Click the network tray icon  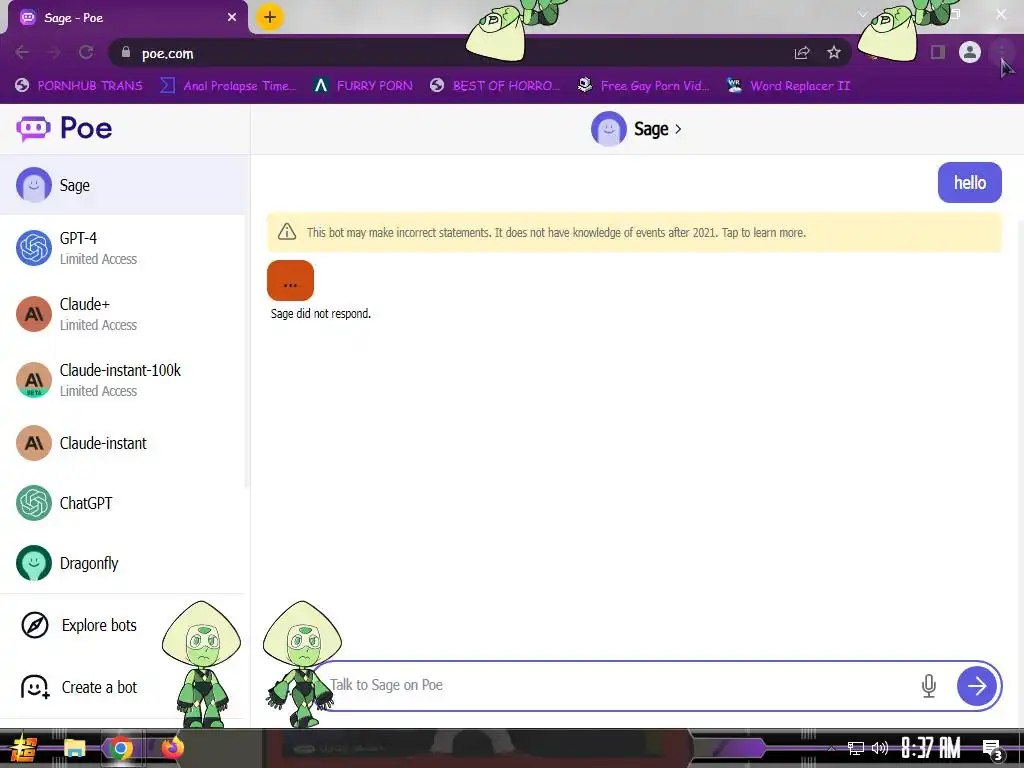tap(856, 748)
